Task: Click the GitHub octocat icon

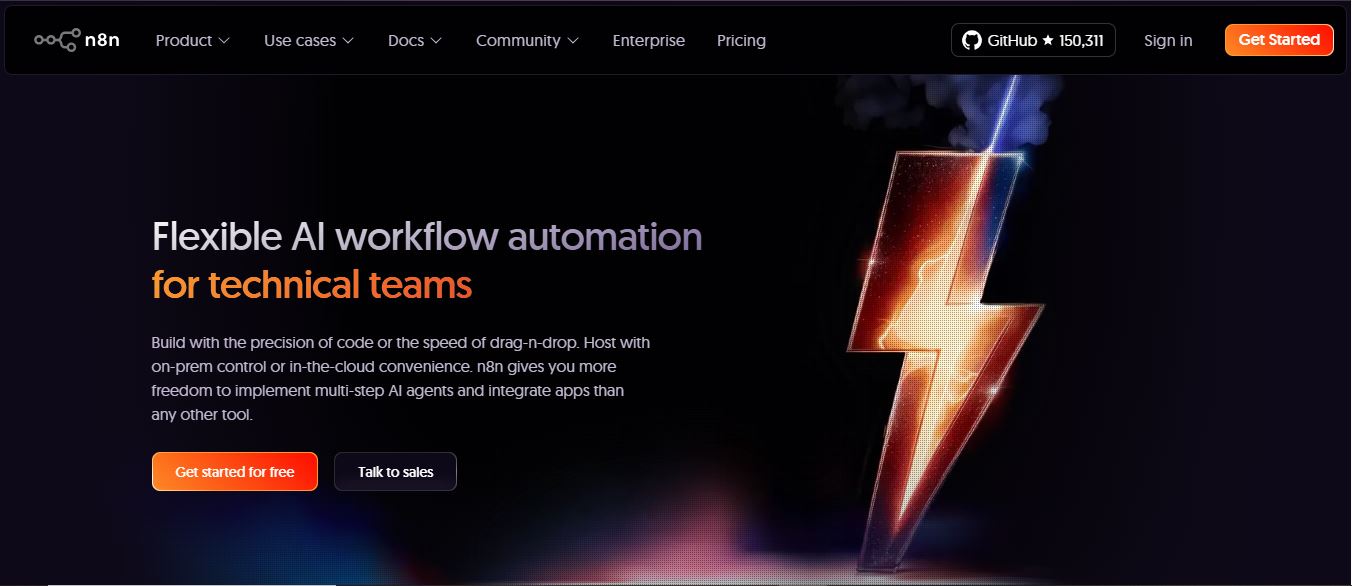Action: tap(970, 41)
